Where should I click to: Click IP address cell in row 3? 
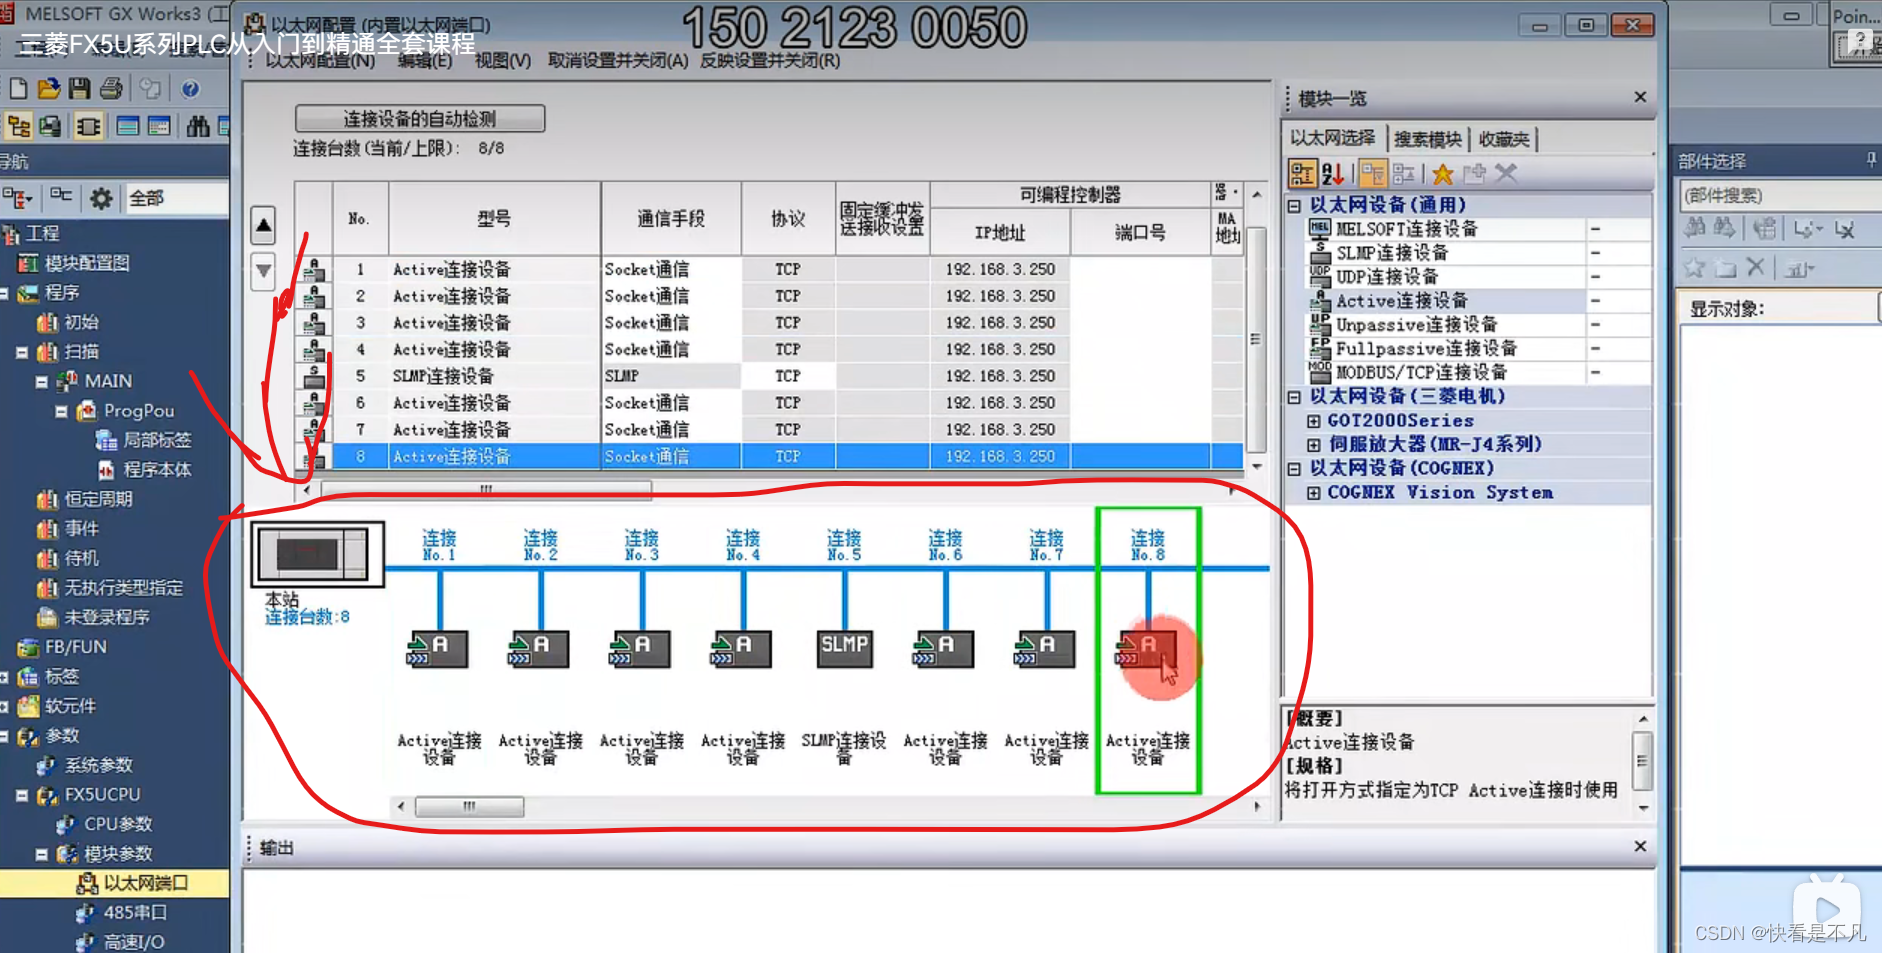pos(1000,323)
